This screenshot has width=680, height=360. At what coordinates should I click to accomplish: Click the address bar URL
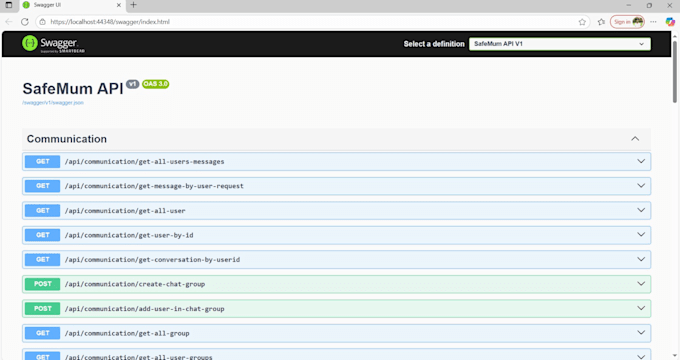(110, 22)
